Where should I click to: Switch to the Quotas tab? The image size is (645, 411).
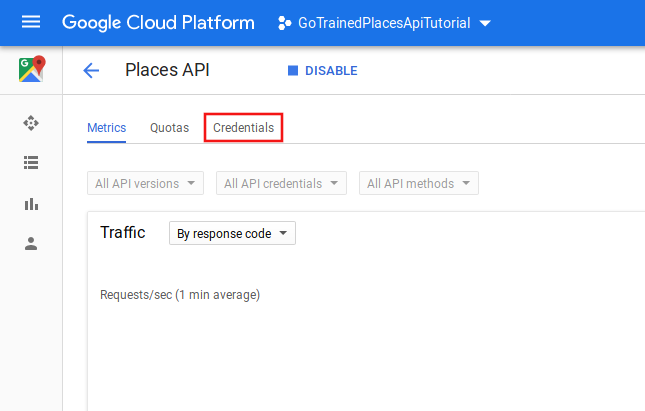[x=169, y=128]
